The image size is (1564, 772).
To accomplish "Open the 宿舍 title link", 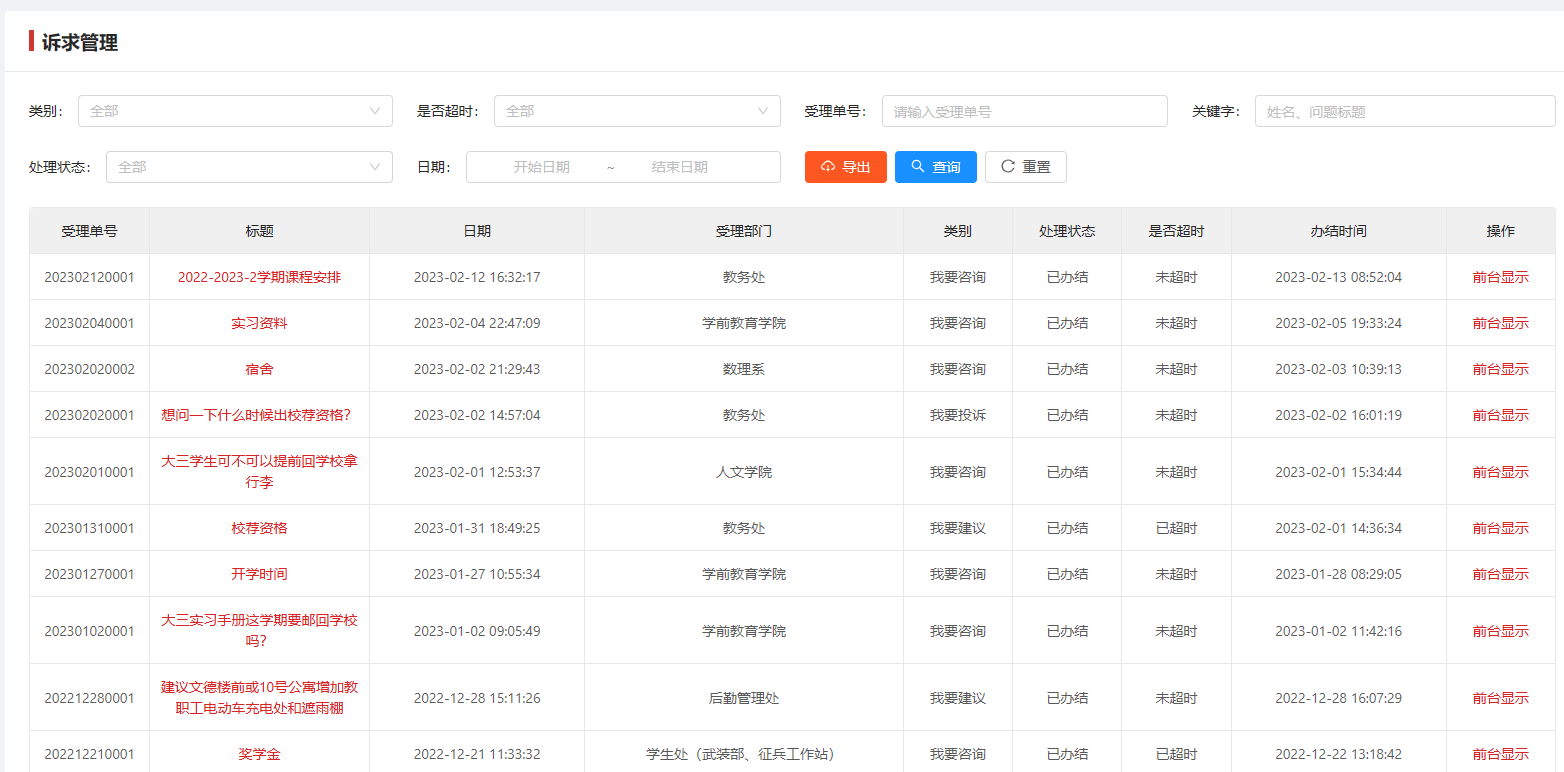I will (259, 369).
